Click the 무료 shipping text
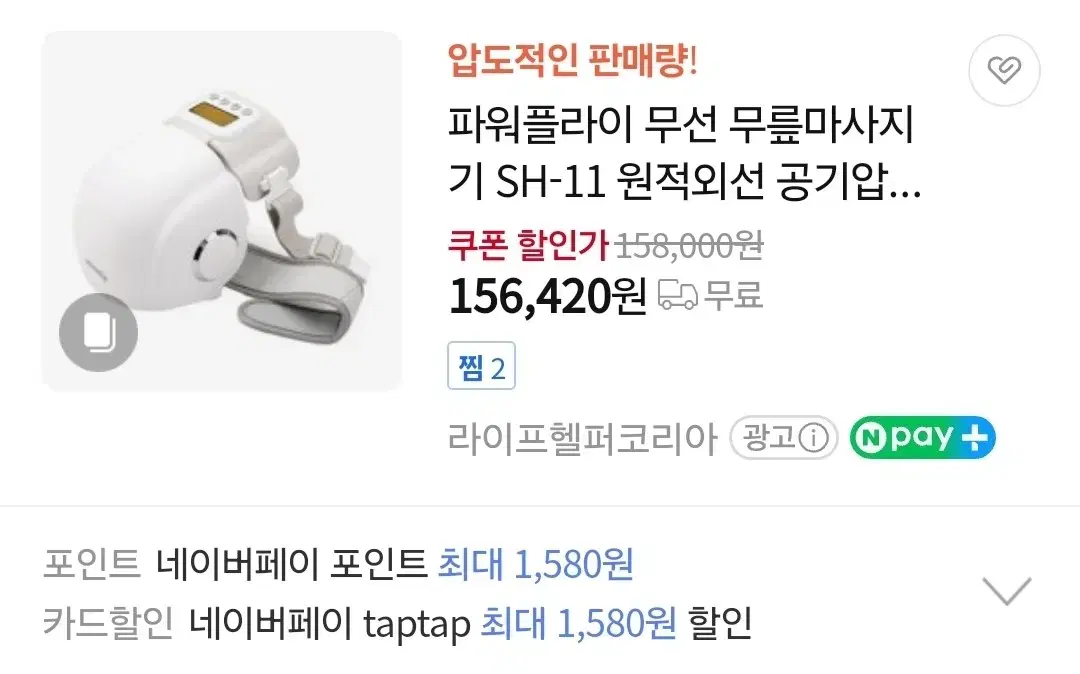Viewport: 1080px width, 674px height. coord(734,295)
